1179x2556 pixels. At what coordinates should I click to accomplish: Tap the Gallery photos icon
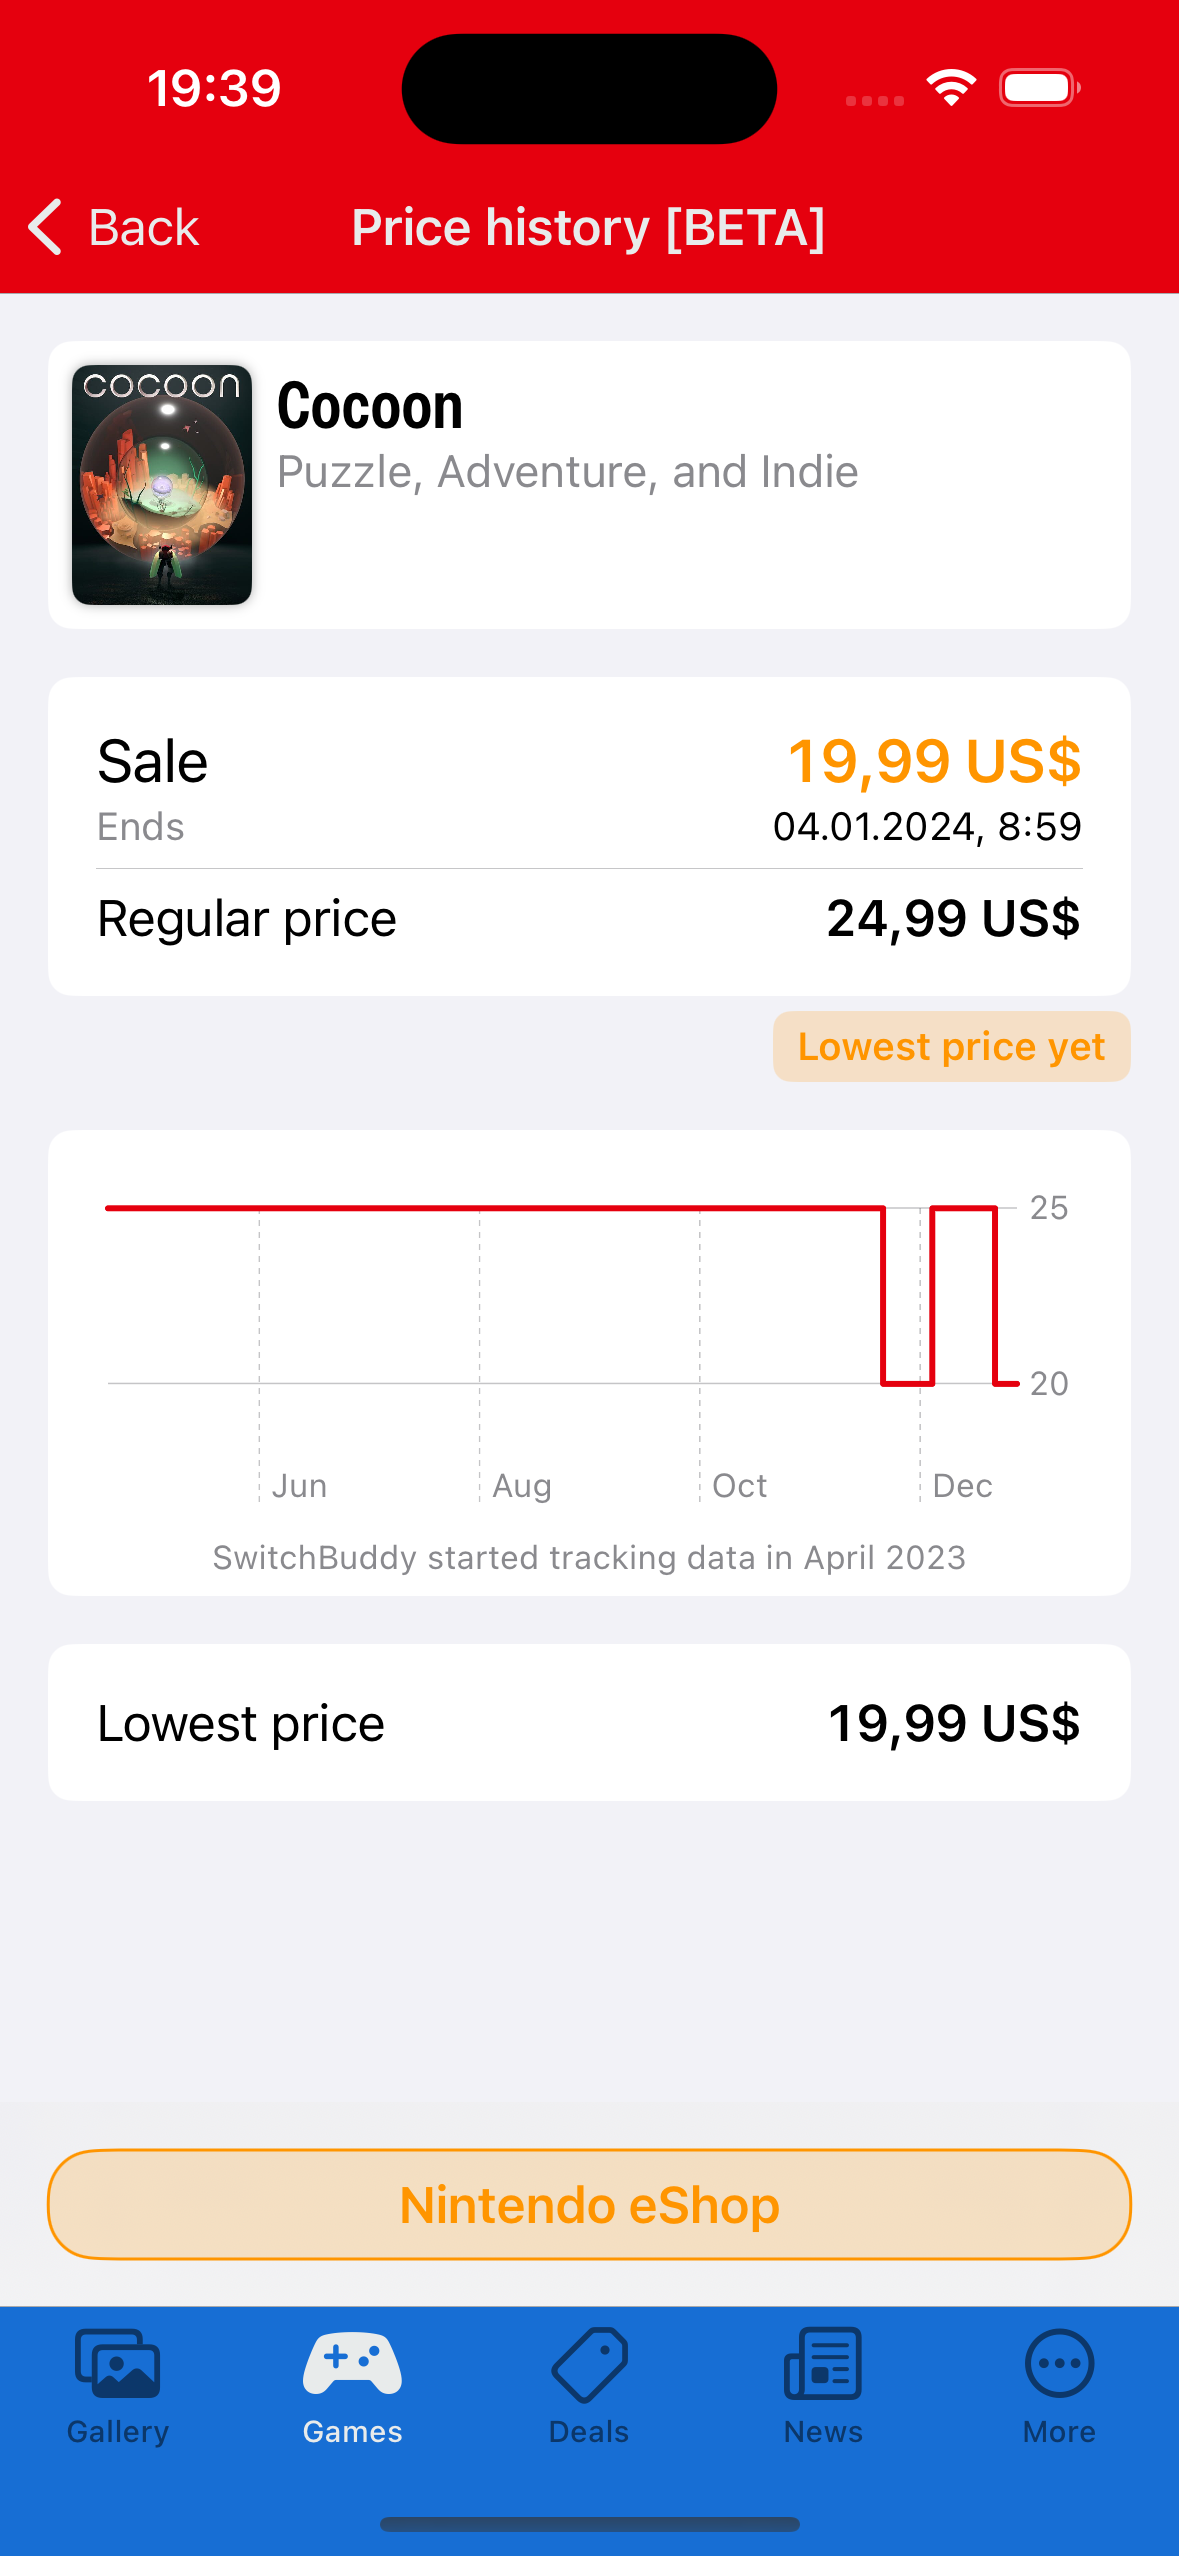(x=118, y=2364)
